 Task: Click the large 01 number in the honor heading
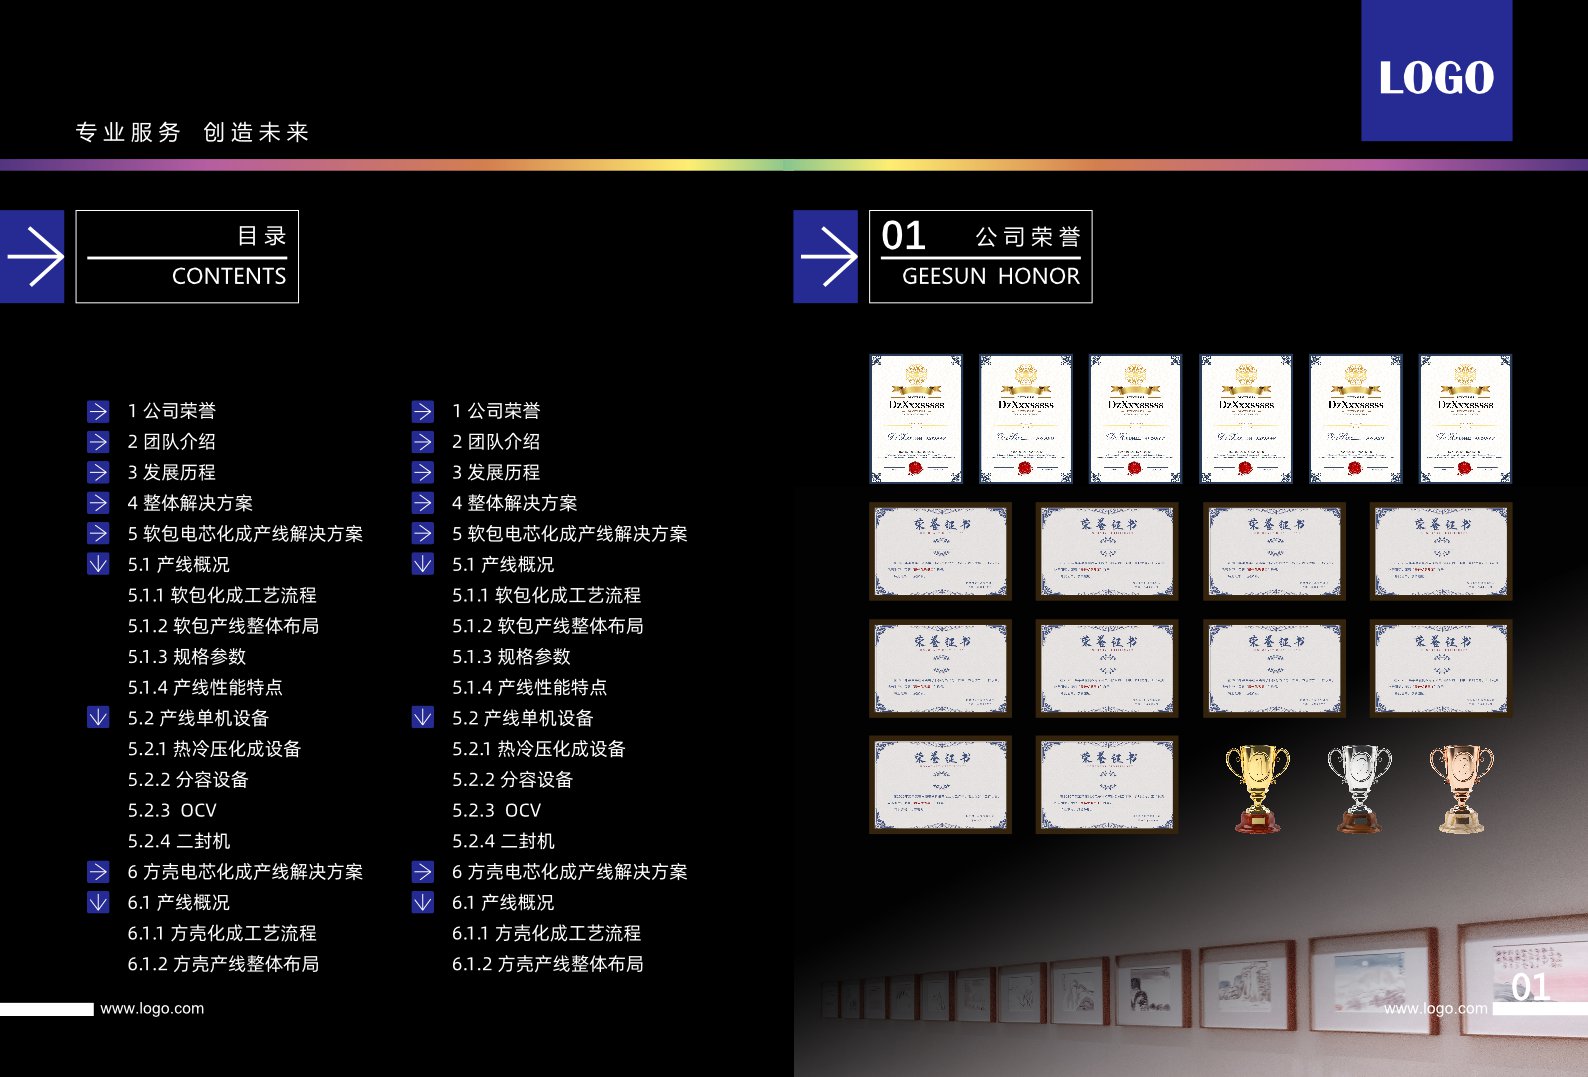904,236
